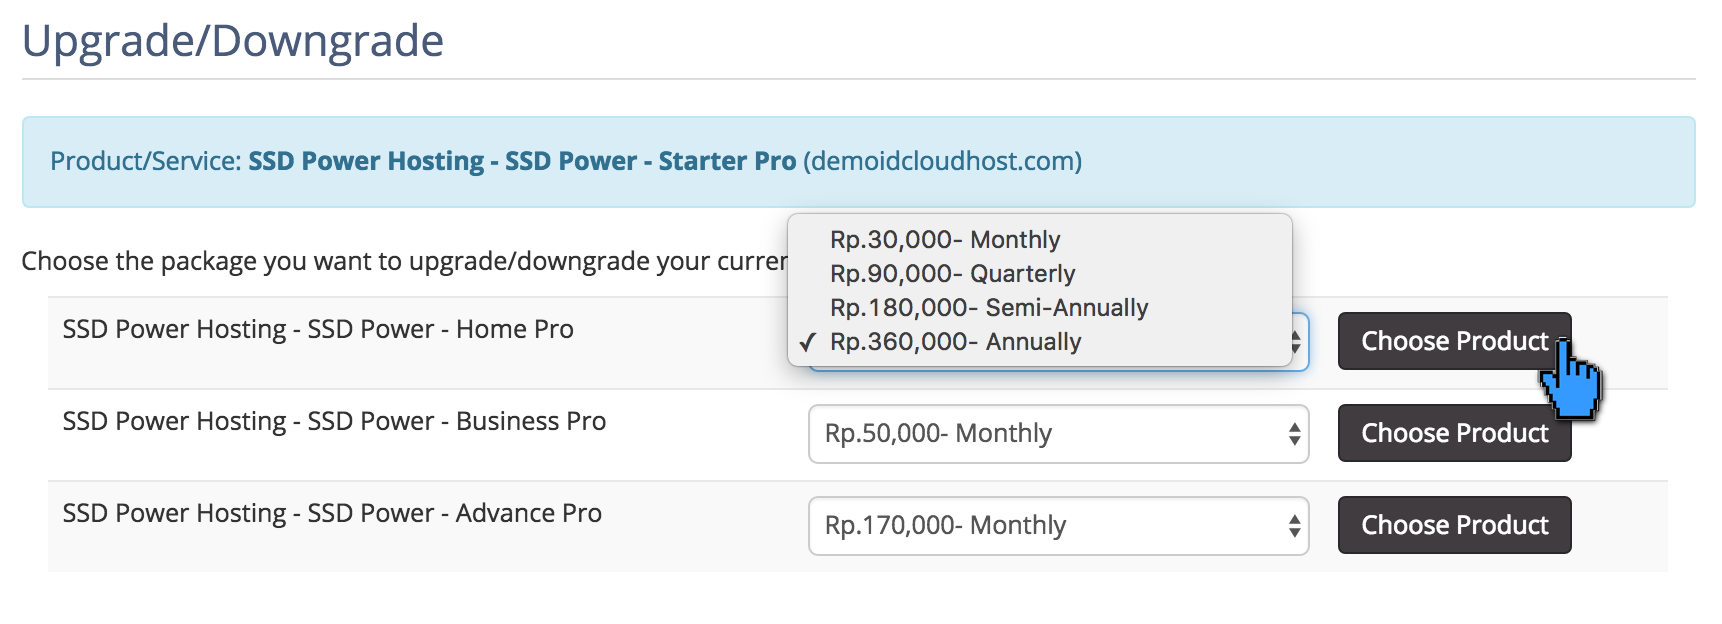Select the Advance Pro product name row
1722x624 pixels.
pyautogui.click(x=332, y=513)
